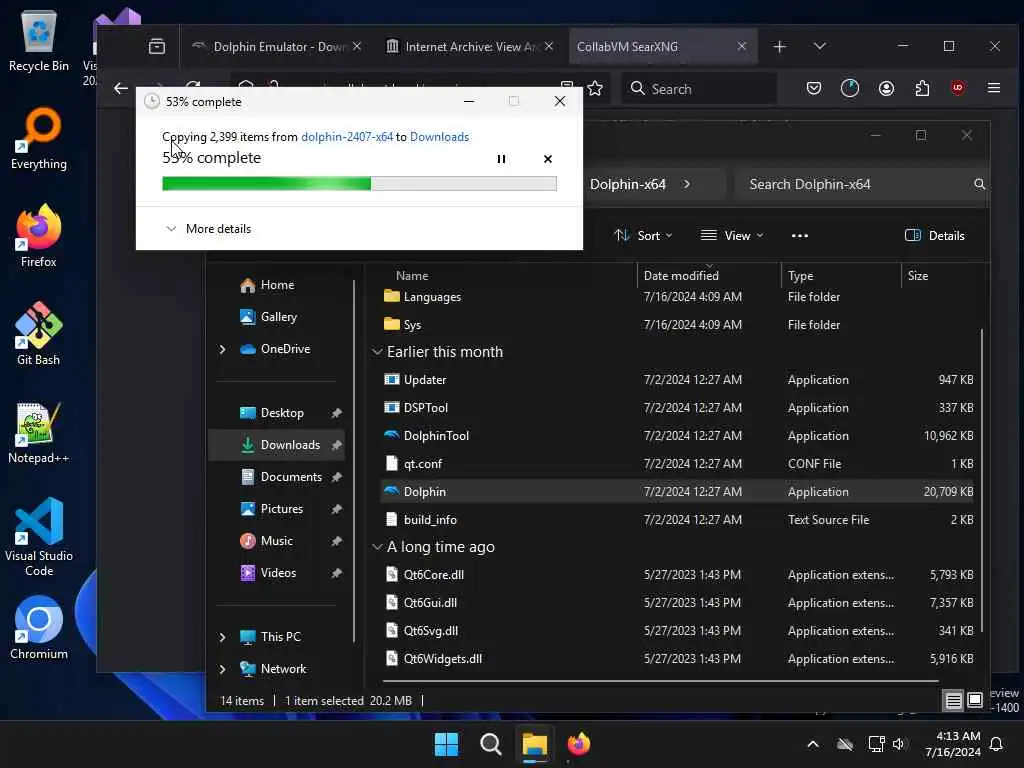Open File Explorer from the taskbar
The image size is (1024, 768).
tap(534, 744)
